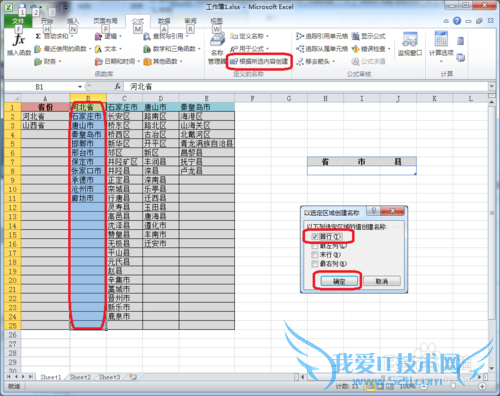Open the 其他函数 list

click(x=163, y=61)
